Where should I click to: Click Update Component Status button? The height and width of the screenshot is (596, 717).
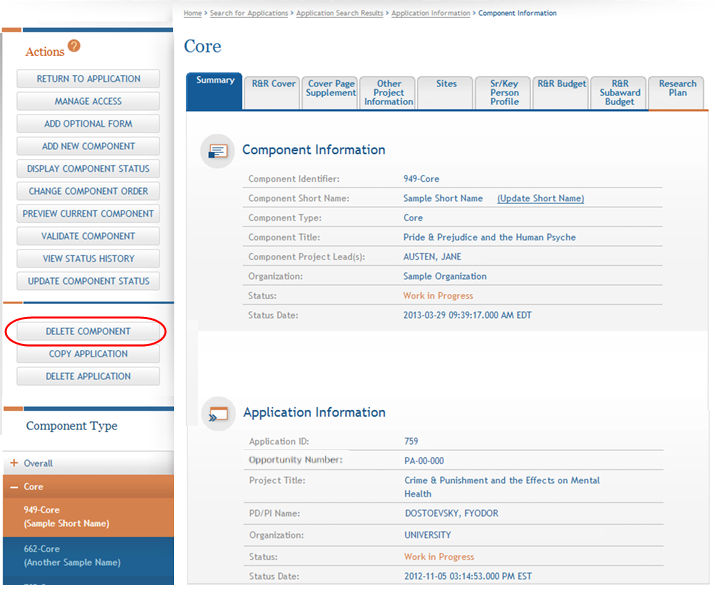tap(88, 280)
